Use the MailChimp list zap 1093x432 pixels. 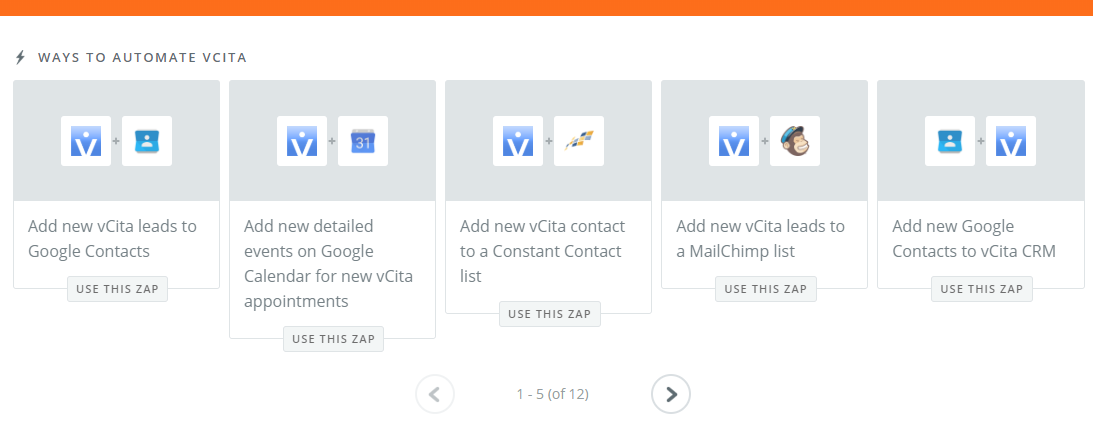(x=765, y=289)
